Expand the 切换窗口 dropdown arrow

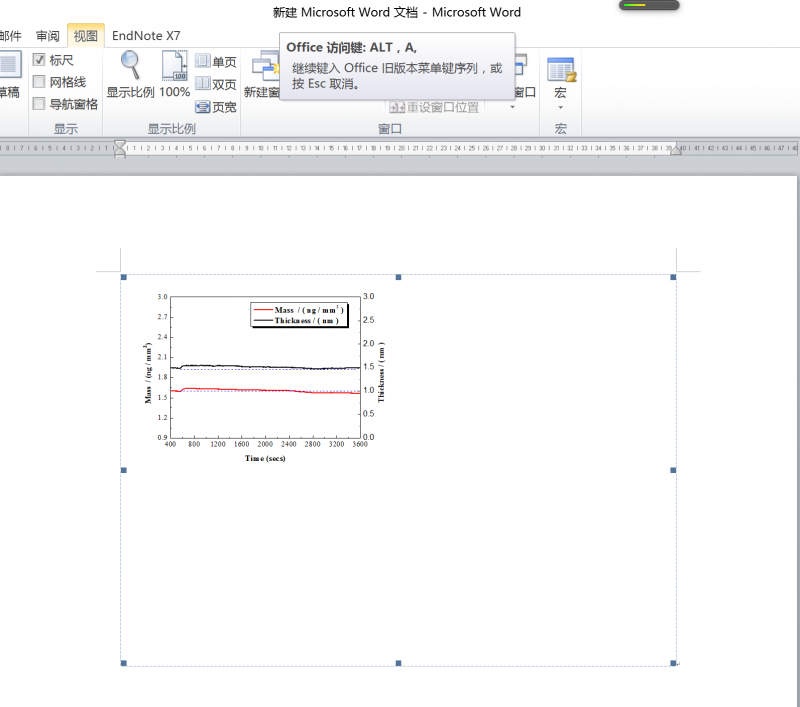512,107
